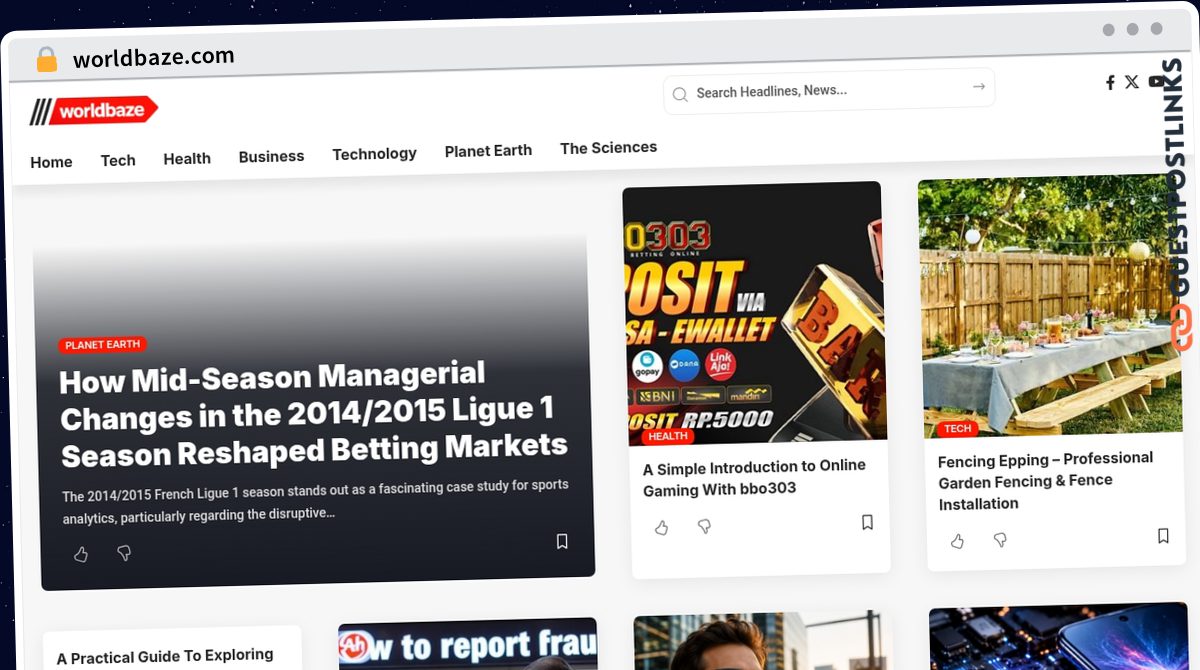Image resolution: width=1200 pixels, height=670 pixels.
Task: Open 'Fencing Epping – Professional Garden Fencing' link
Action: click(1045, 481)
